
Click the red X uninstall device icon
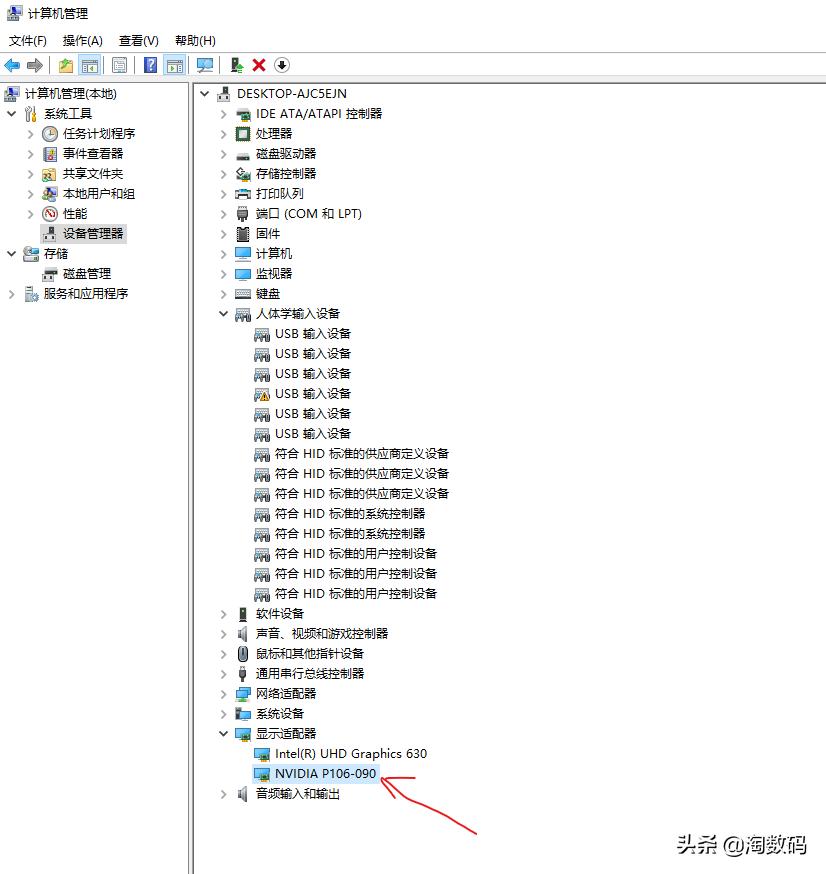coord(258,64)
